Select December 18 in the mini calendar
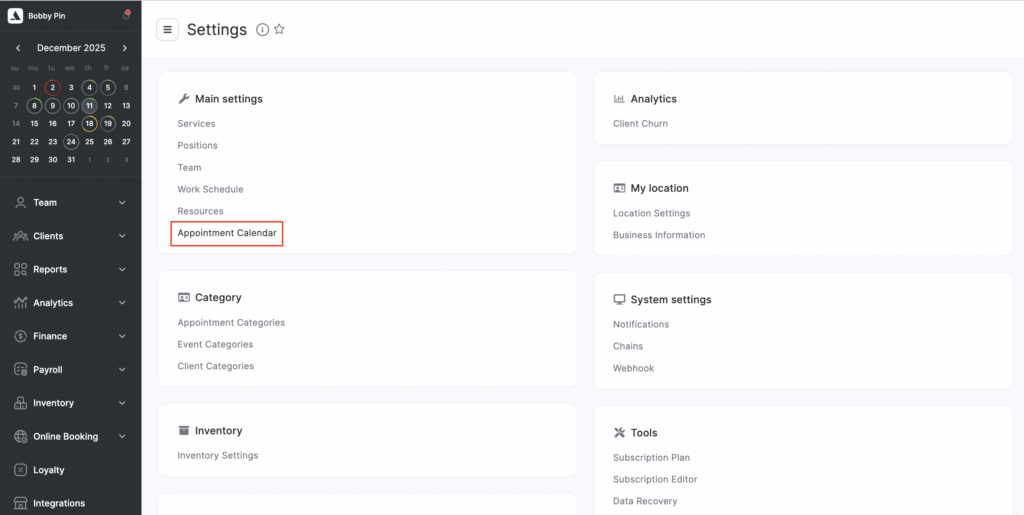Viewport: 1024px width, 515px height. click(89, 124)
